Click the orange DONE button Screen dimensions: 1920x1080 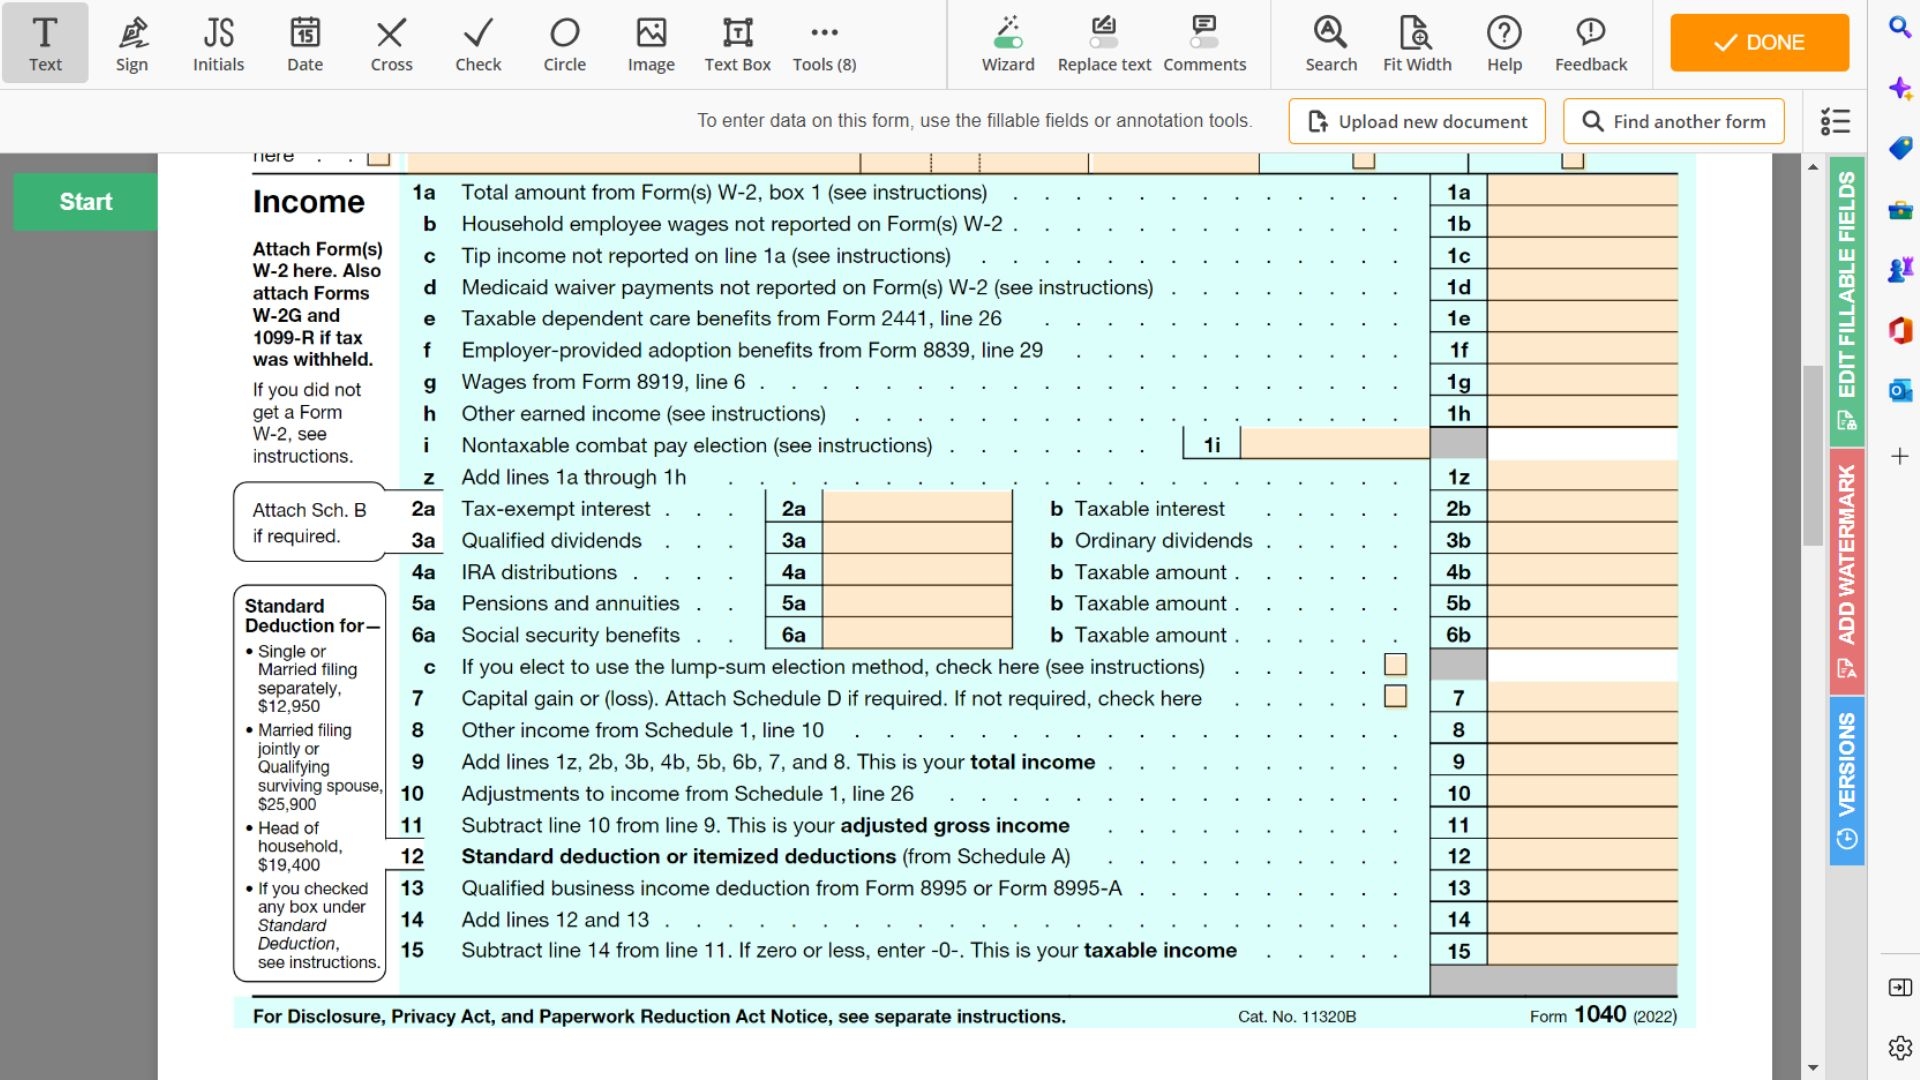1759,42
